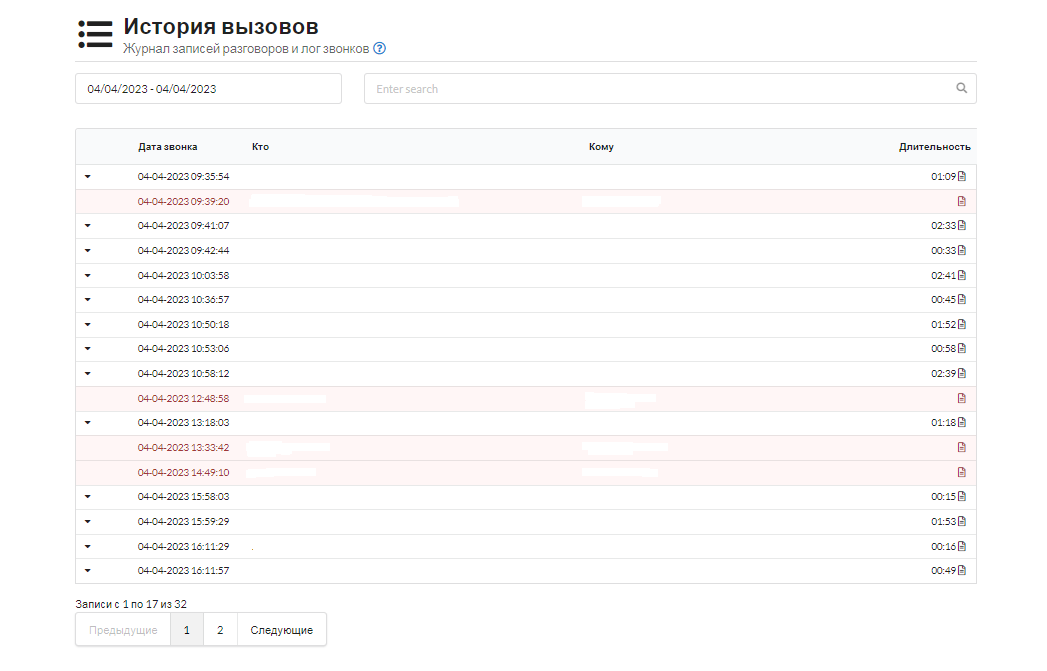Focus the Enter search field
This screenshot has height=671, width=1047.
pyautogui.click(x=670, y=89)
